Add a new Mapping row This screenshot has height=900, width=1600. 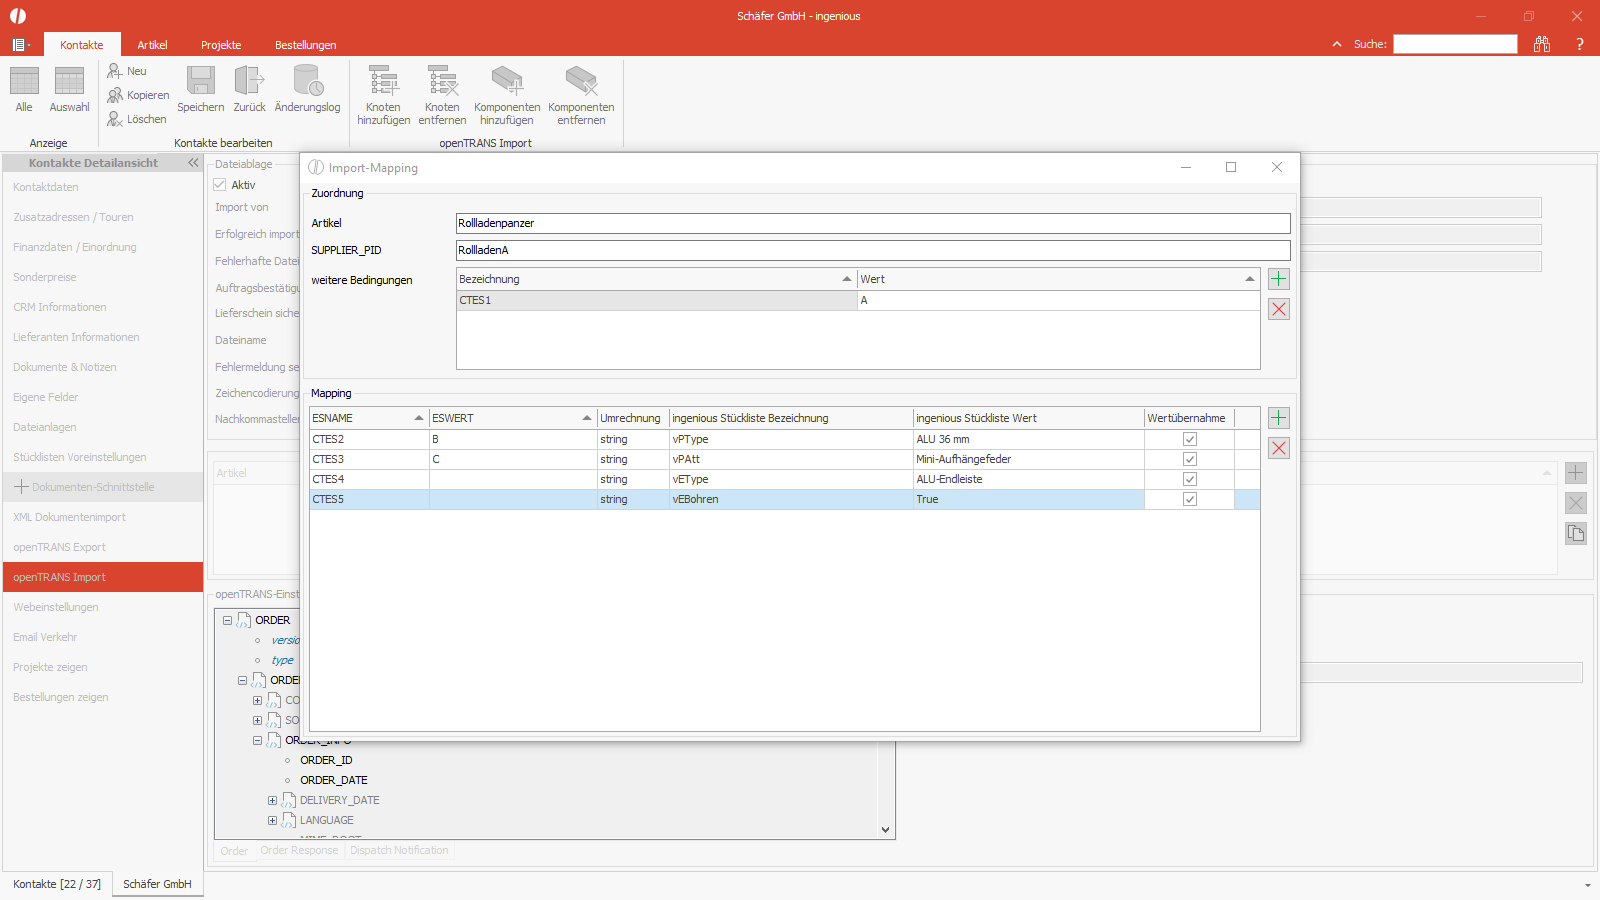[1279, 418]
